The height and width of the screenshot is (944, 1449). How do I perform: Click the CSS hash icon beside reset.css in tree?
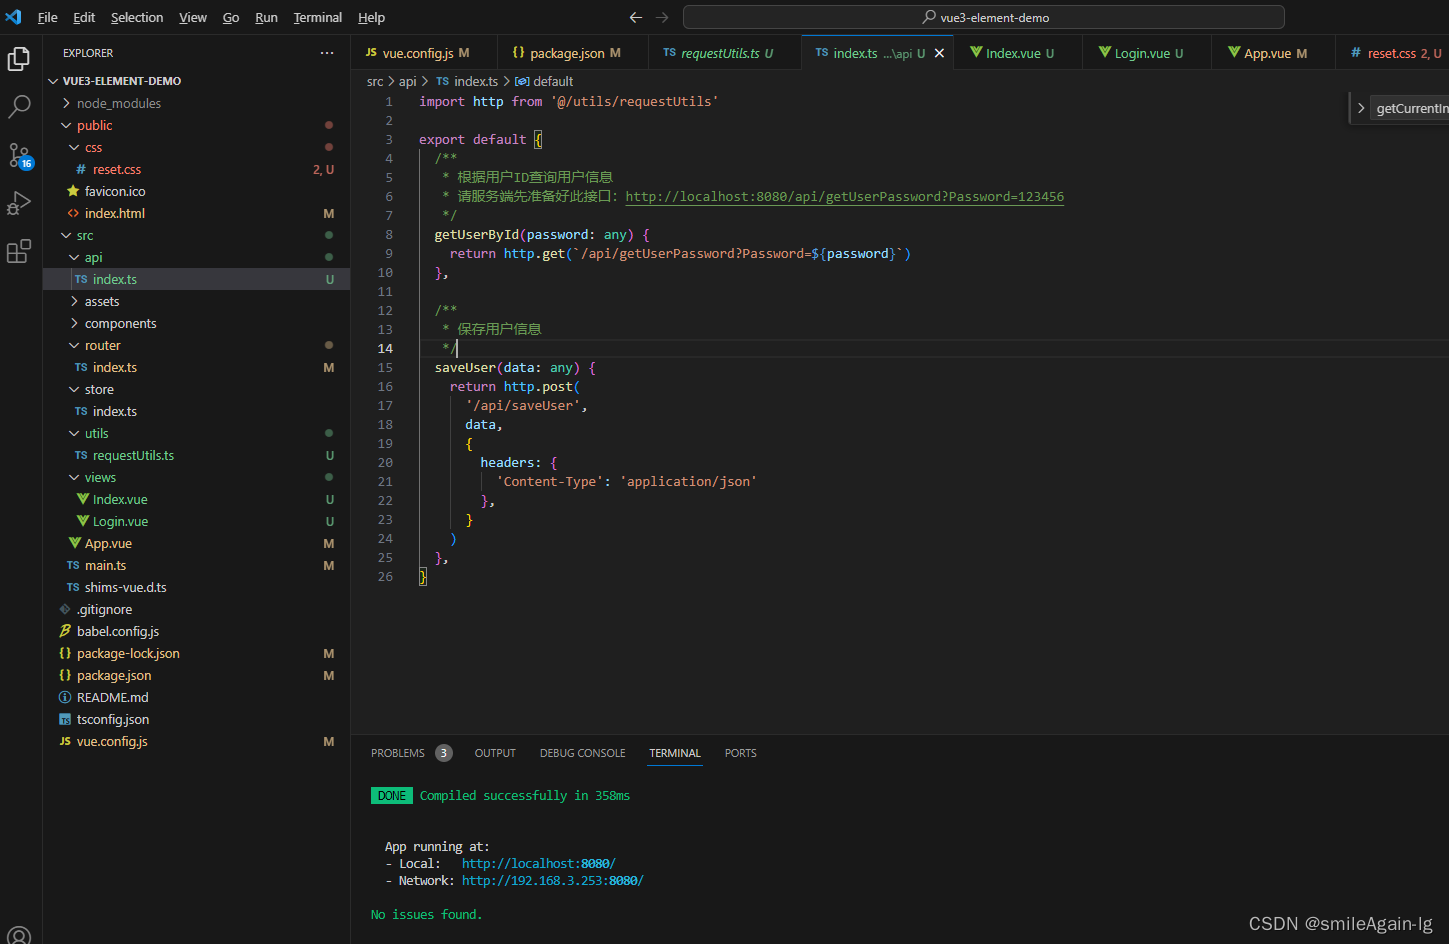(81, 169)
